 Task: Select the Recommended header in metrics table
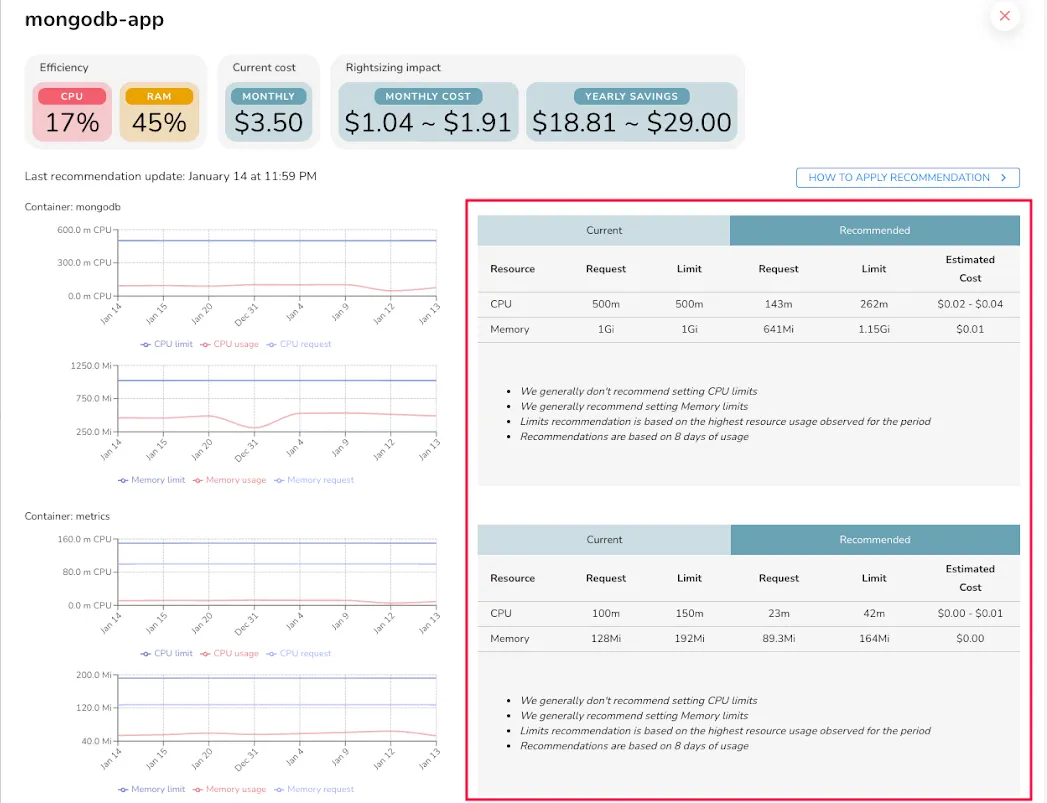pos(875,539)
